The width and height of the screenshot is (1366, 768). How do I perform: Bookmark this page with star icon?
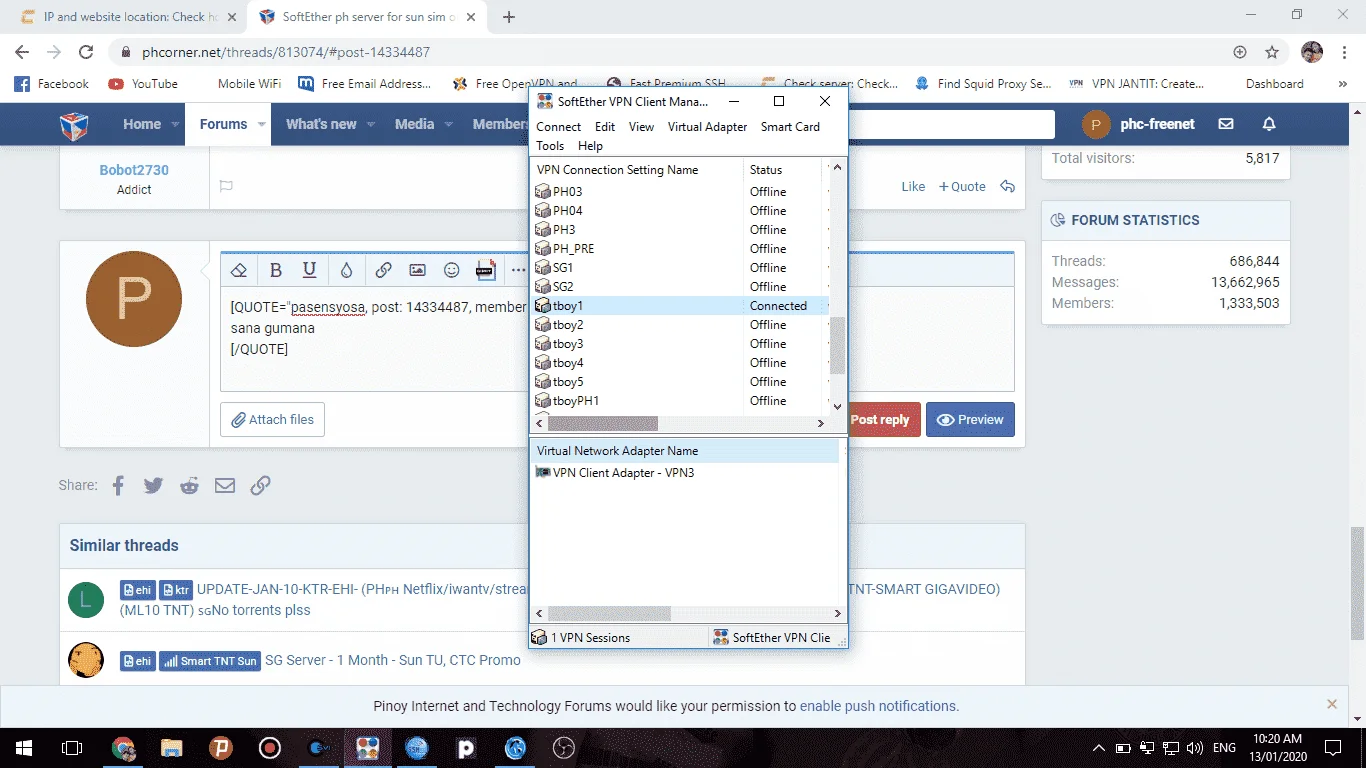pyautogui.click(x=1272, y=52)
